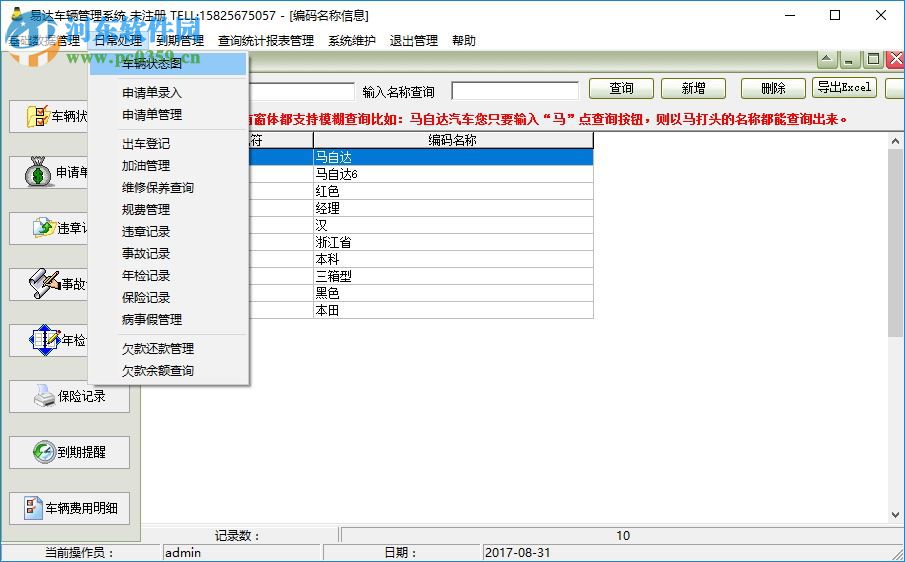Click the 到期提醒 sidebar button
The height and width of the screenshot is (562, 905).
pyautogui.click(x=69, y=452)
